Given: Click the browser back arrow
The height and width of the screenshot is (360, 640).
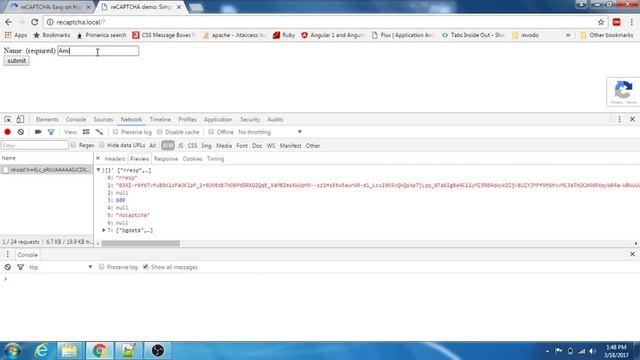Looking at the screenshot, I should coord(9,22).
